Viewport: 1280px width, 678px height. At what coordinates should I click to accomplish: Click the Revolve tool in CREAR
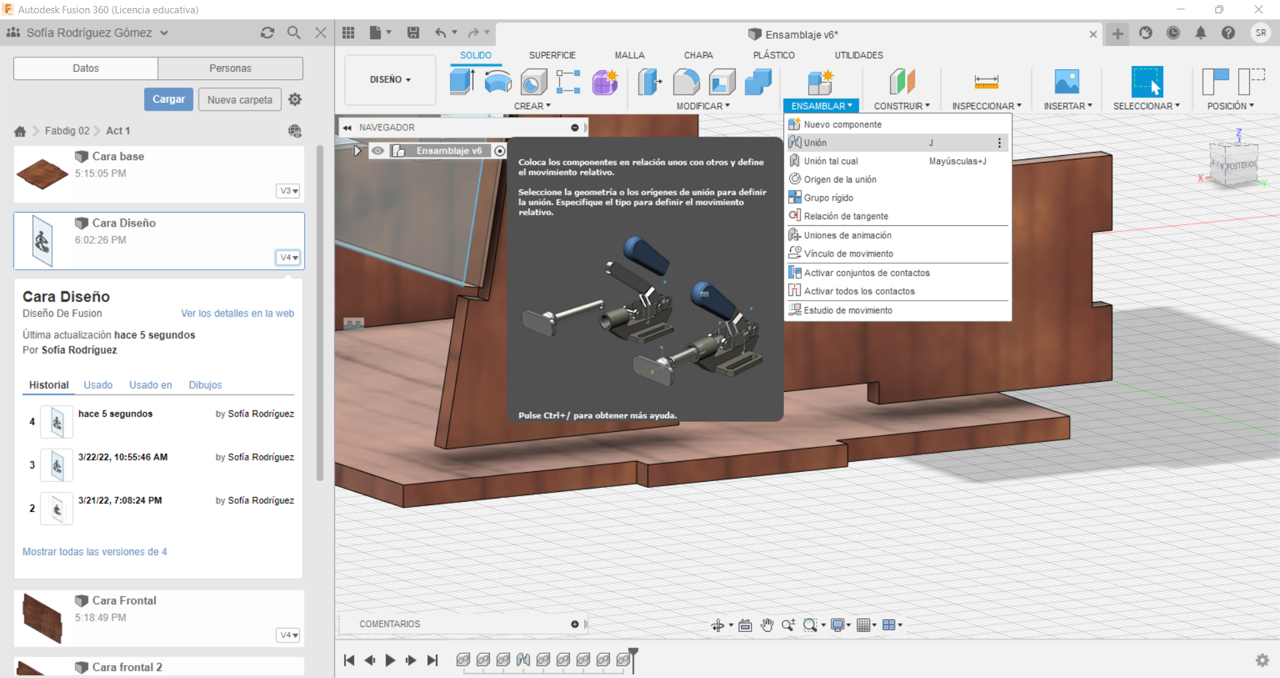[498, 81]
